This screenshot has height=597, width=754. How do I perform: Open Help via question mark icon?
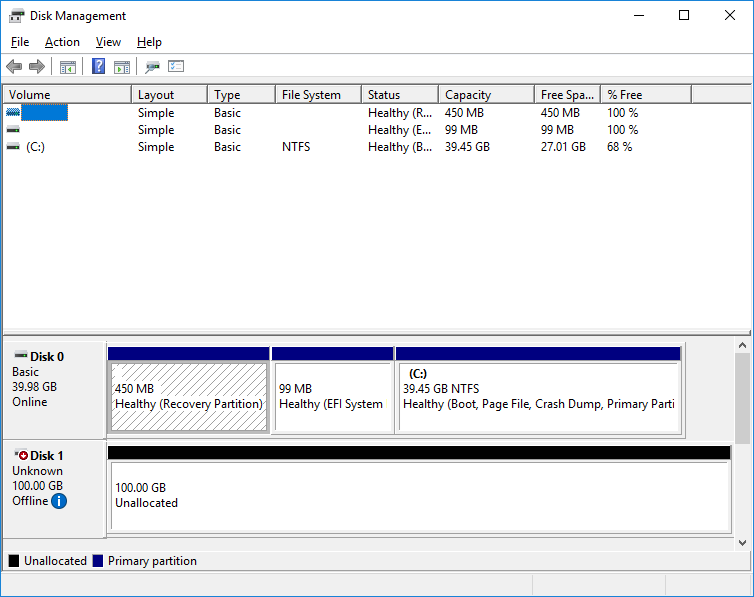[x=99, y=66]
